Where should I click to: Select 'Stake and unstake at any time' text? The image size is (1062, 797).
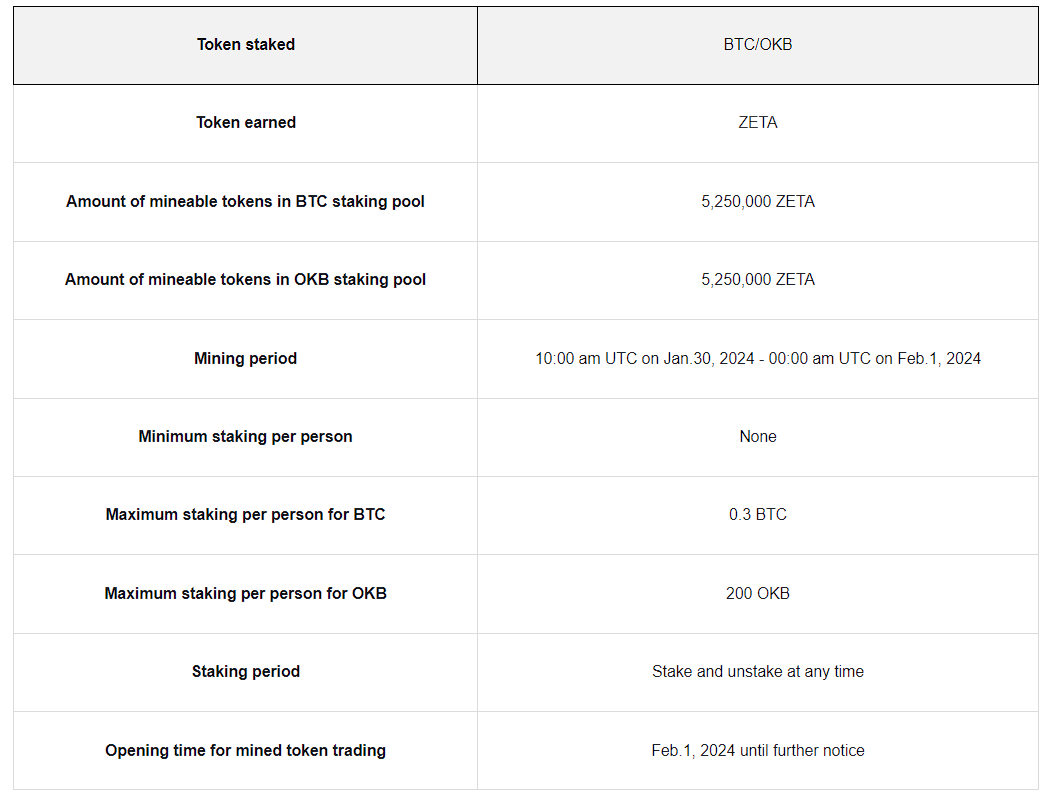[757, 671]
